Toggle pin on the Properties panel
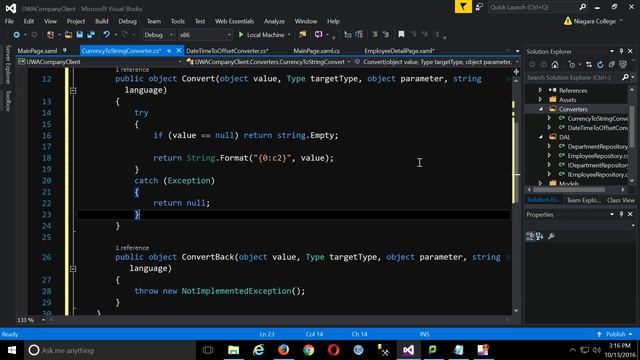 pos(621,214)
